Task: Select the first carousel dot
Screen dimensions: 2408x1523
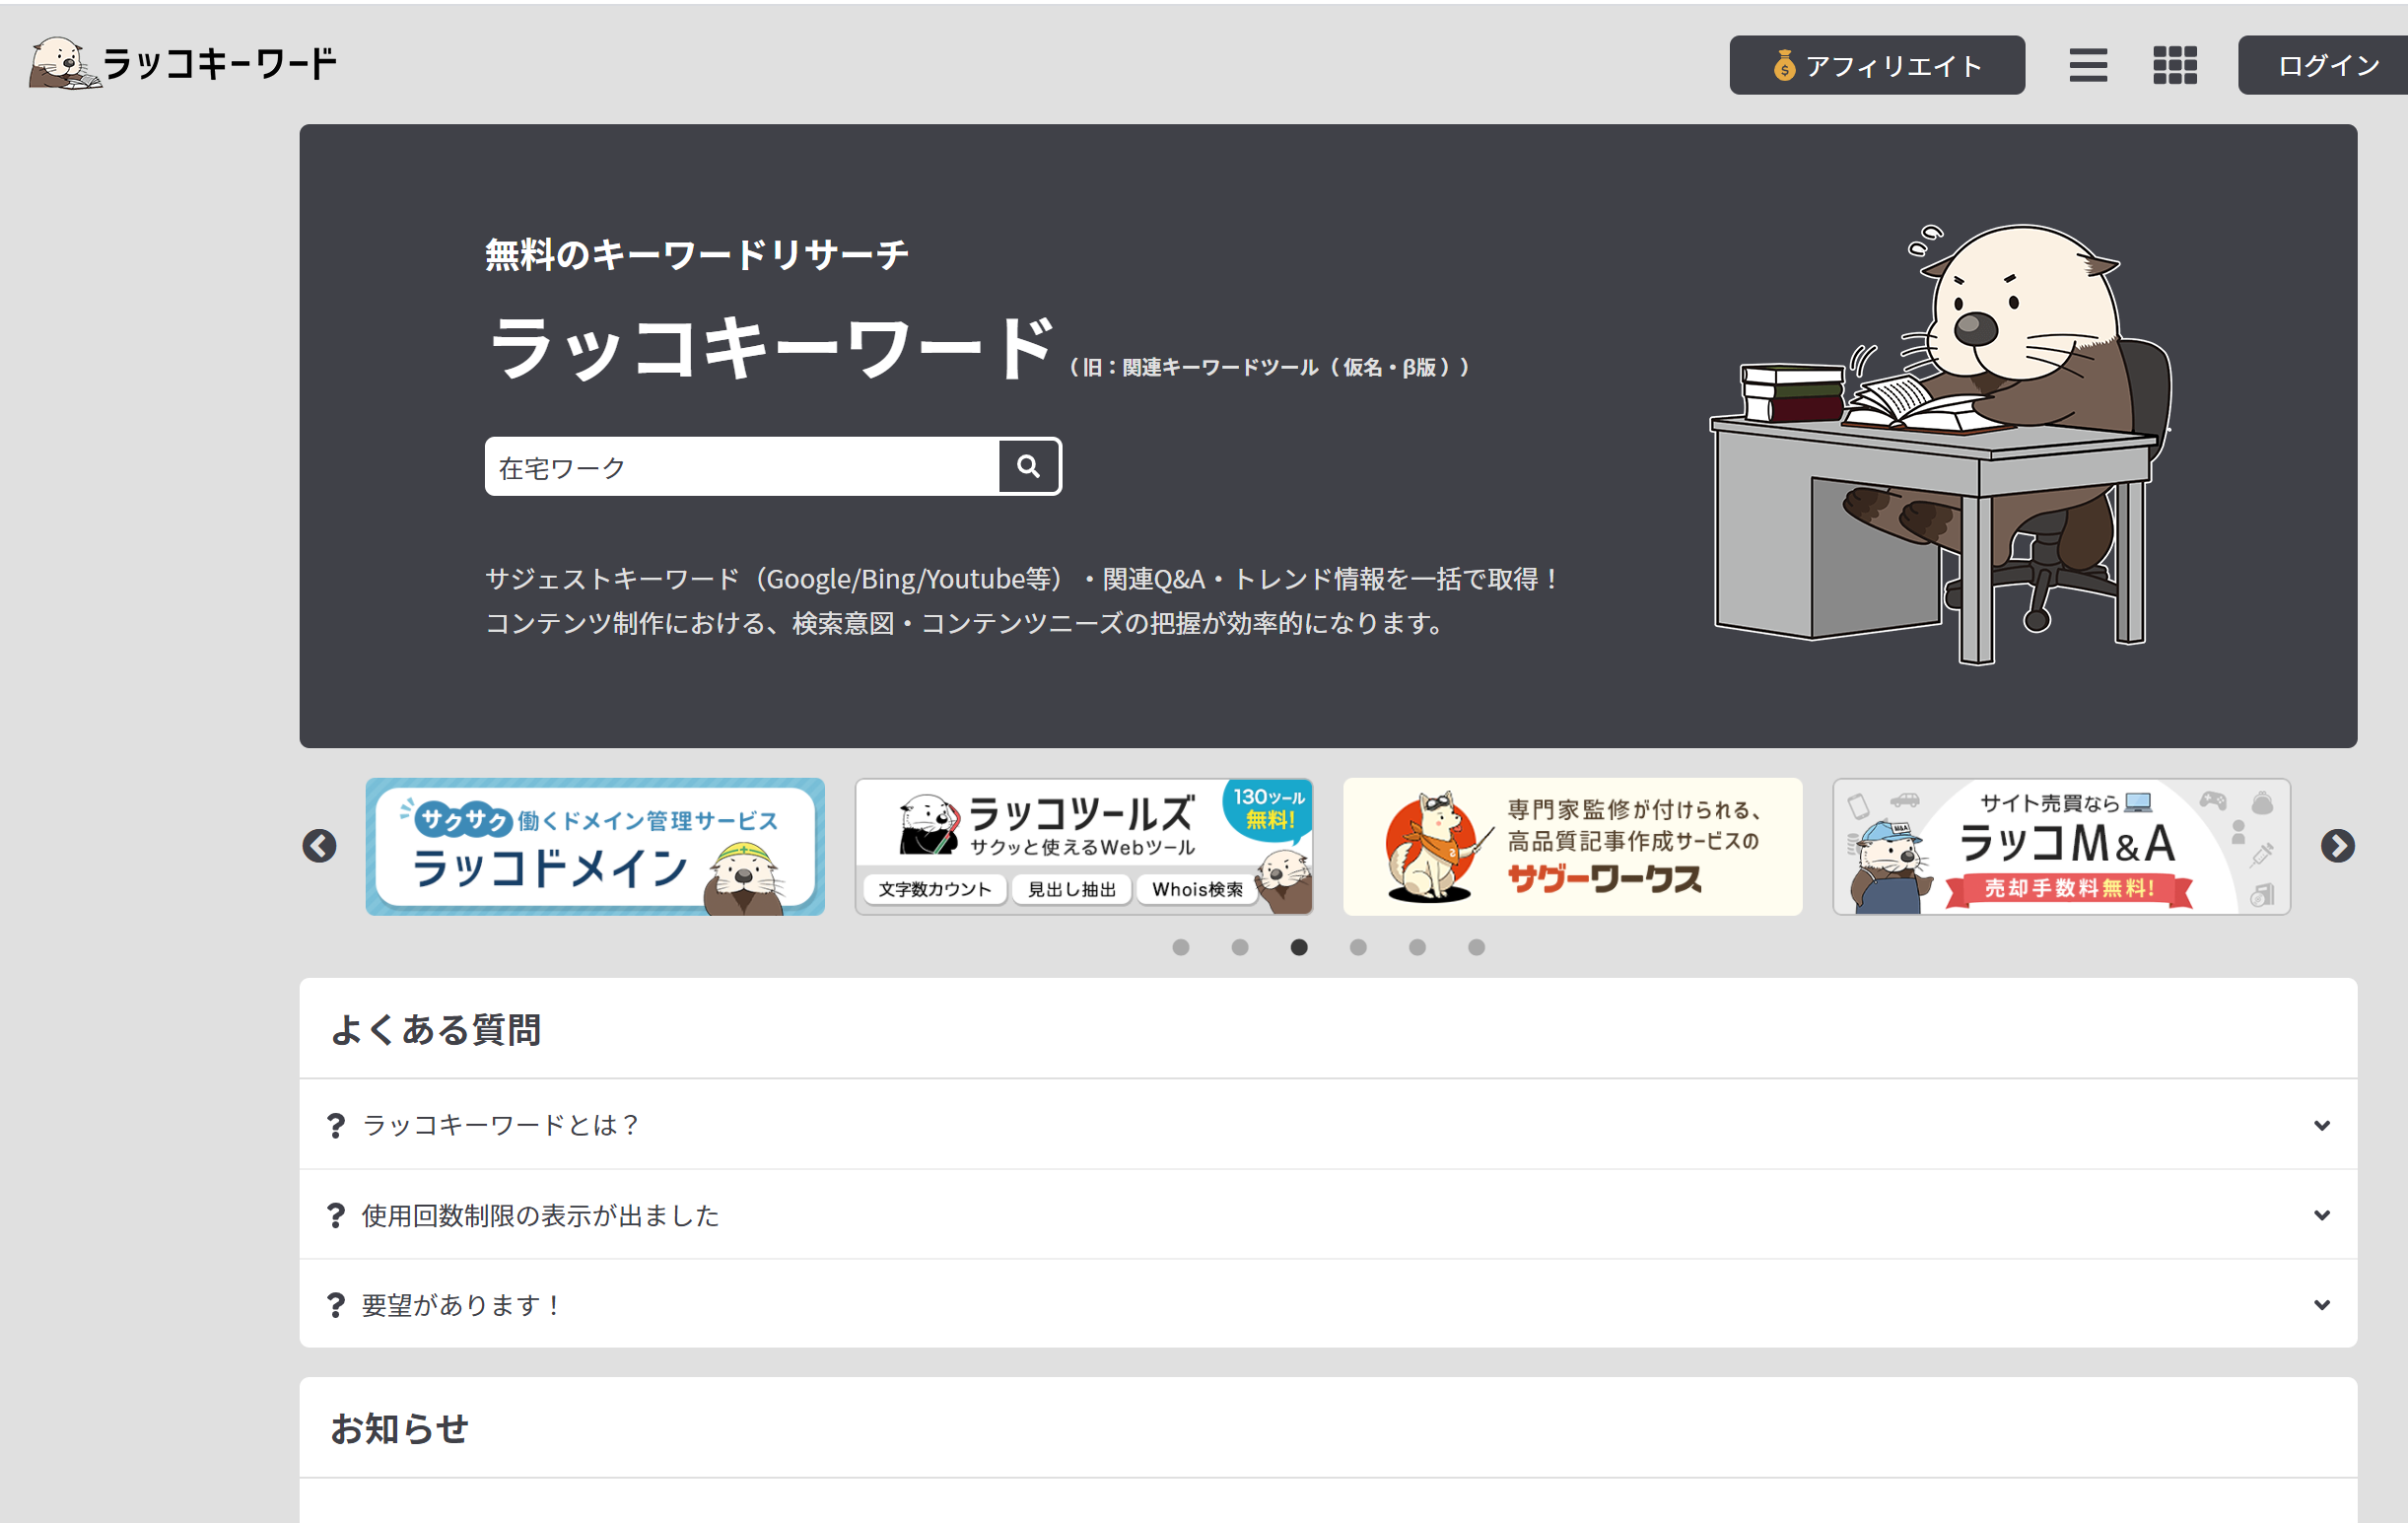Action: pyautogui.click(x=1181, y=947)
